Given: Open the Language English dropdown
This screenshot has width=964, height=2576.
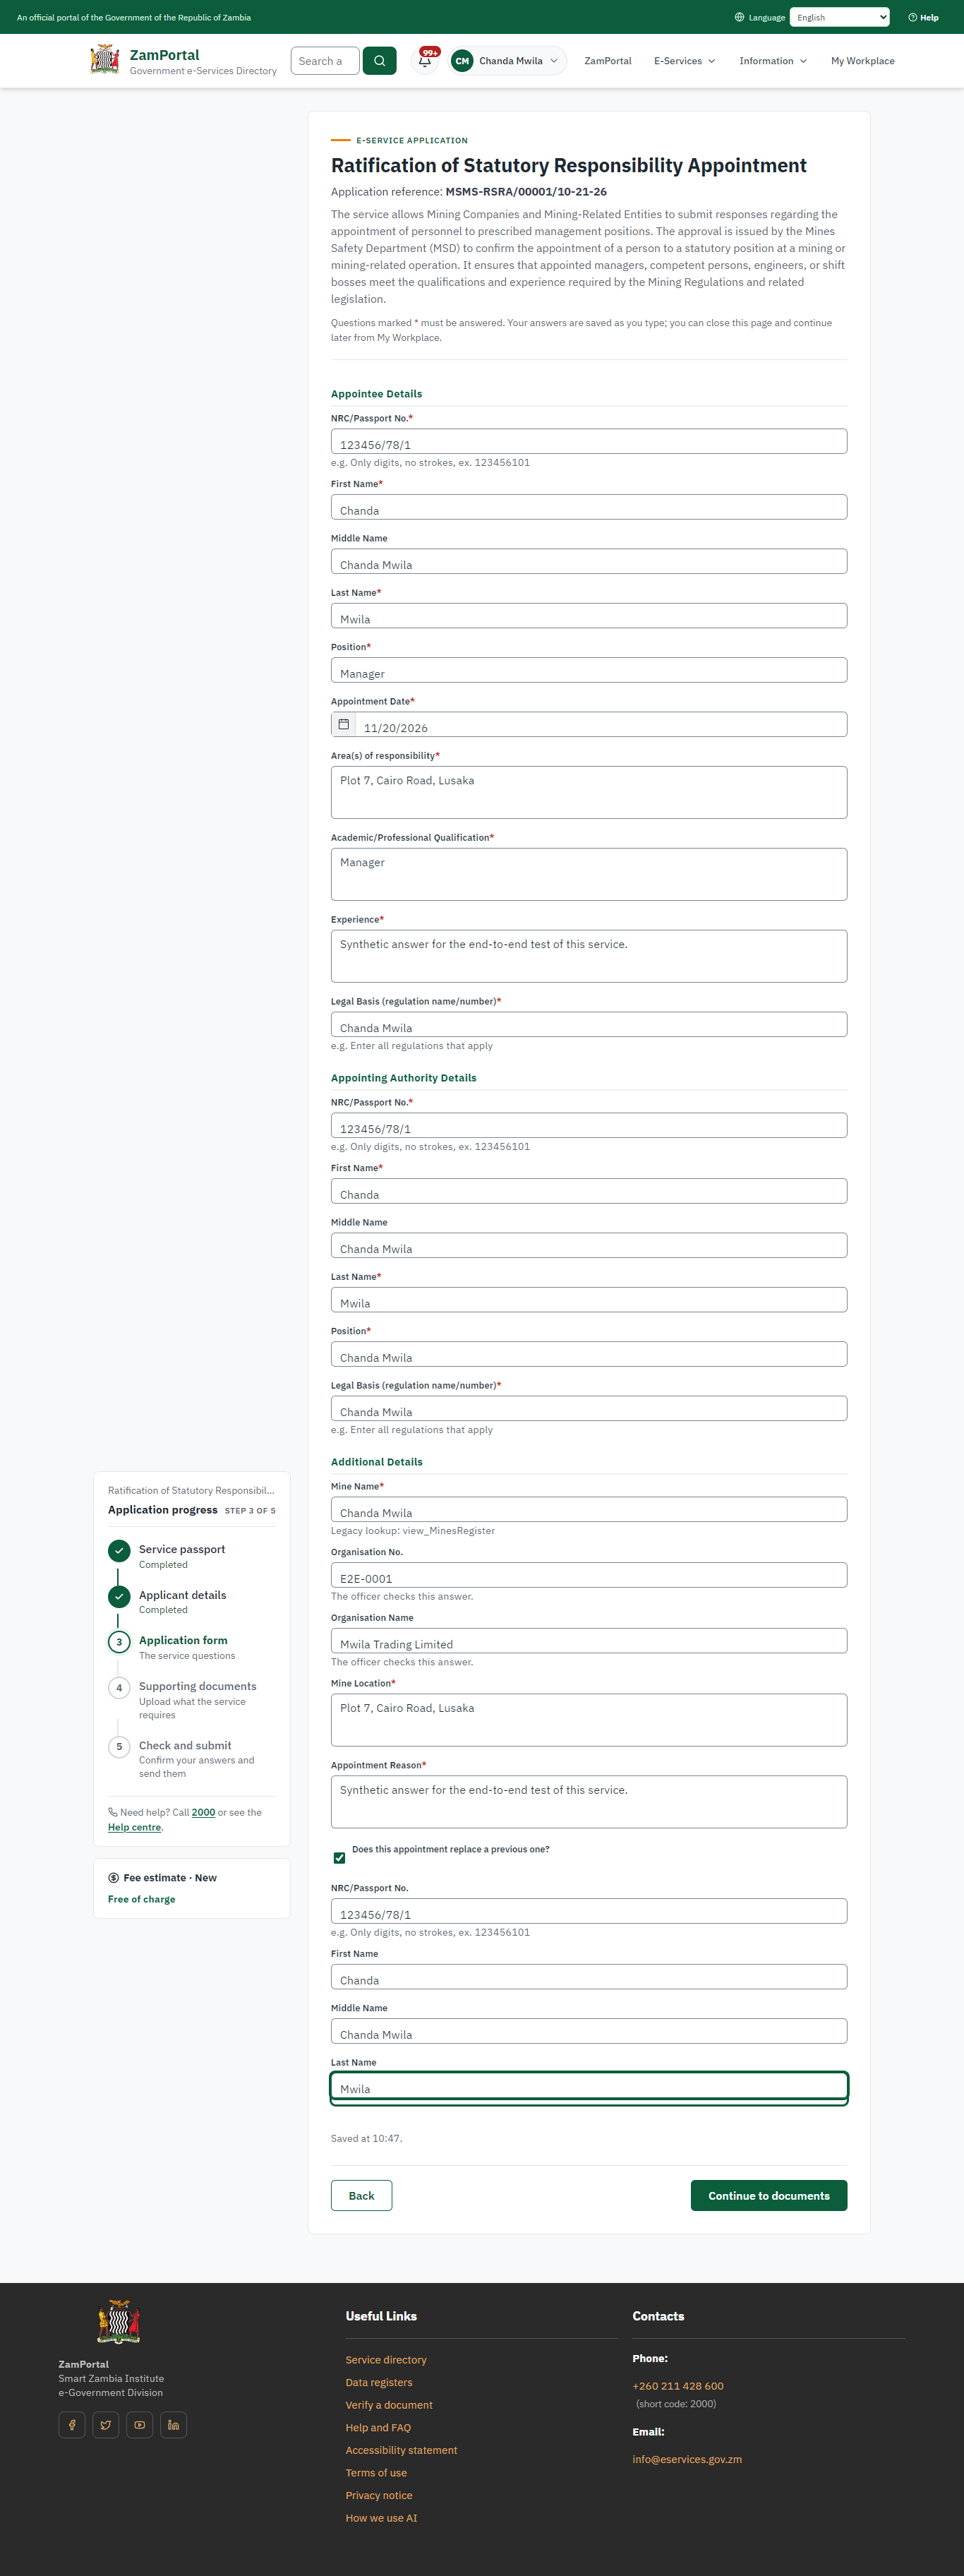Looking at the screenshot, I should pos(839,17).
